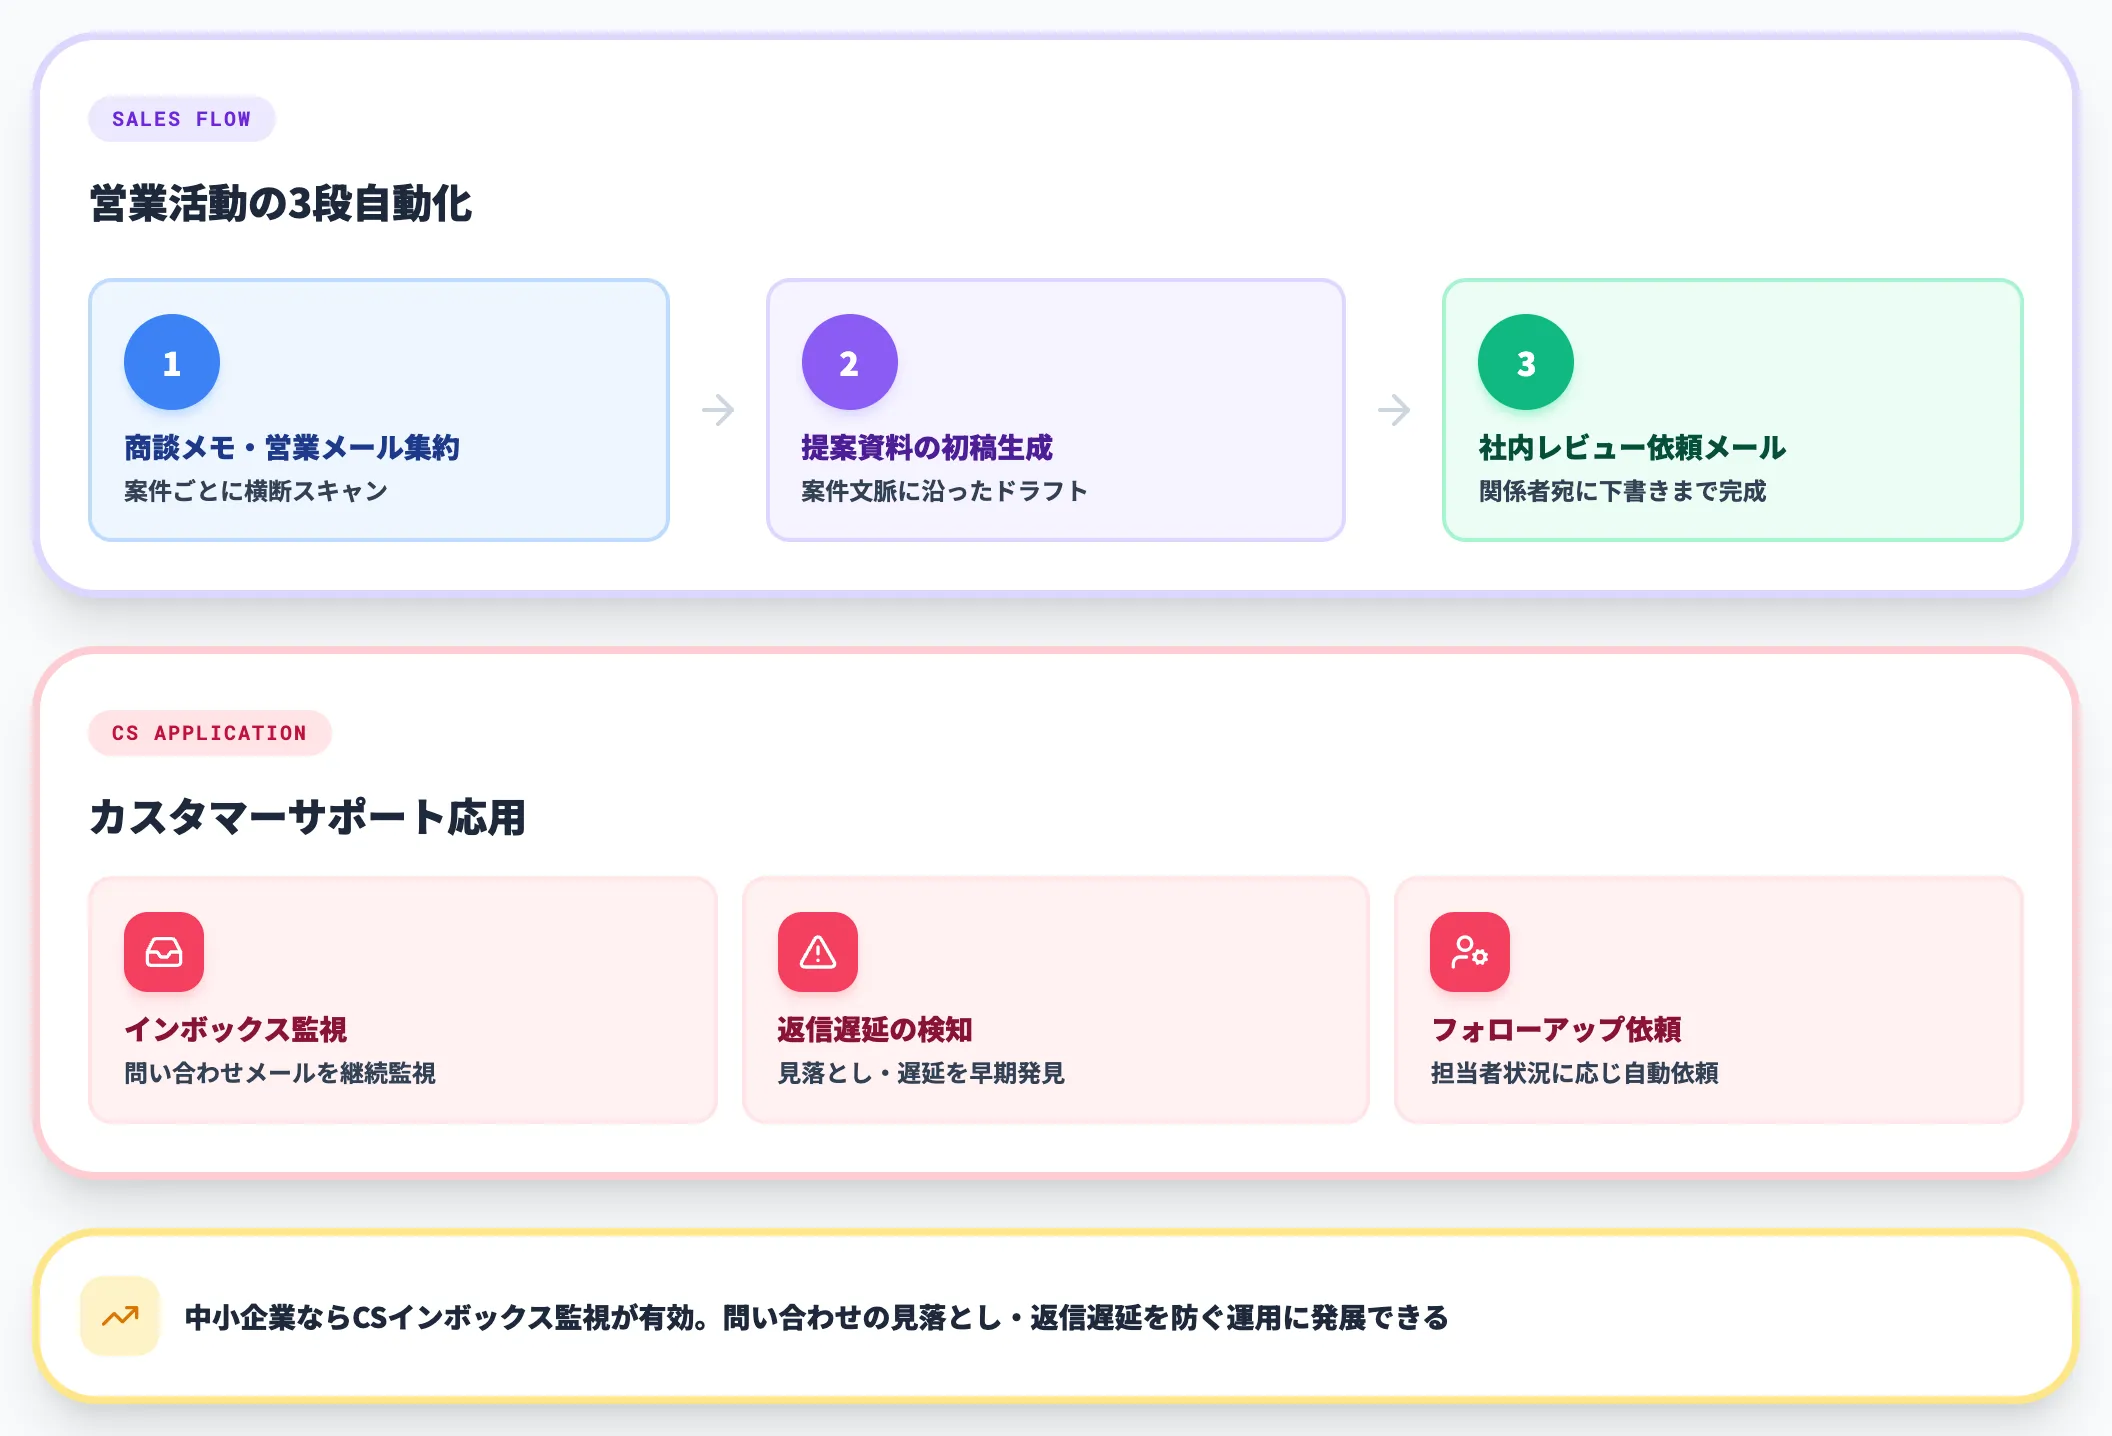
Task: Click title 提案資料の初稿生成
Action: click(x=927, y=448)
